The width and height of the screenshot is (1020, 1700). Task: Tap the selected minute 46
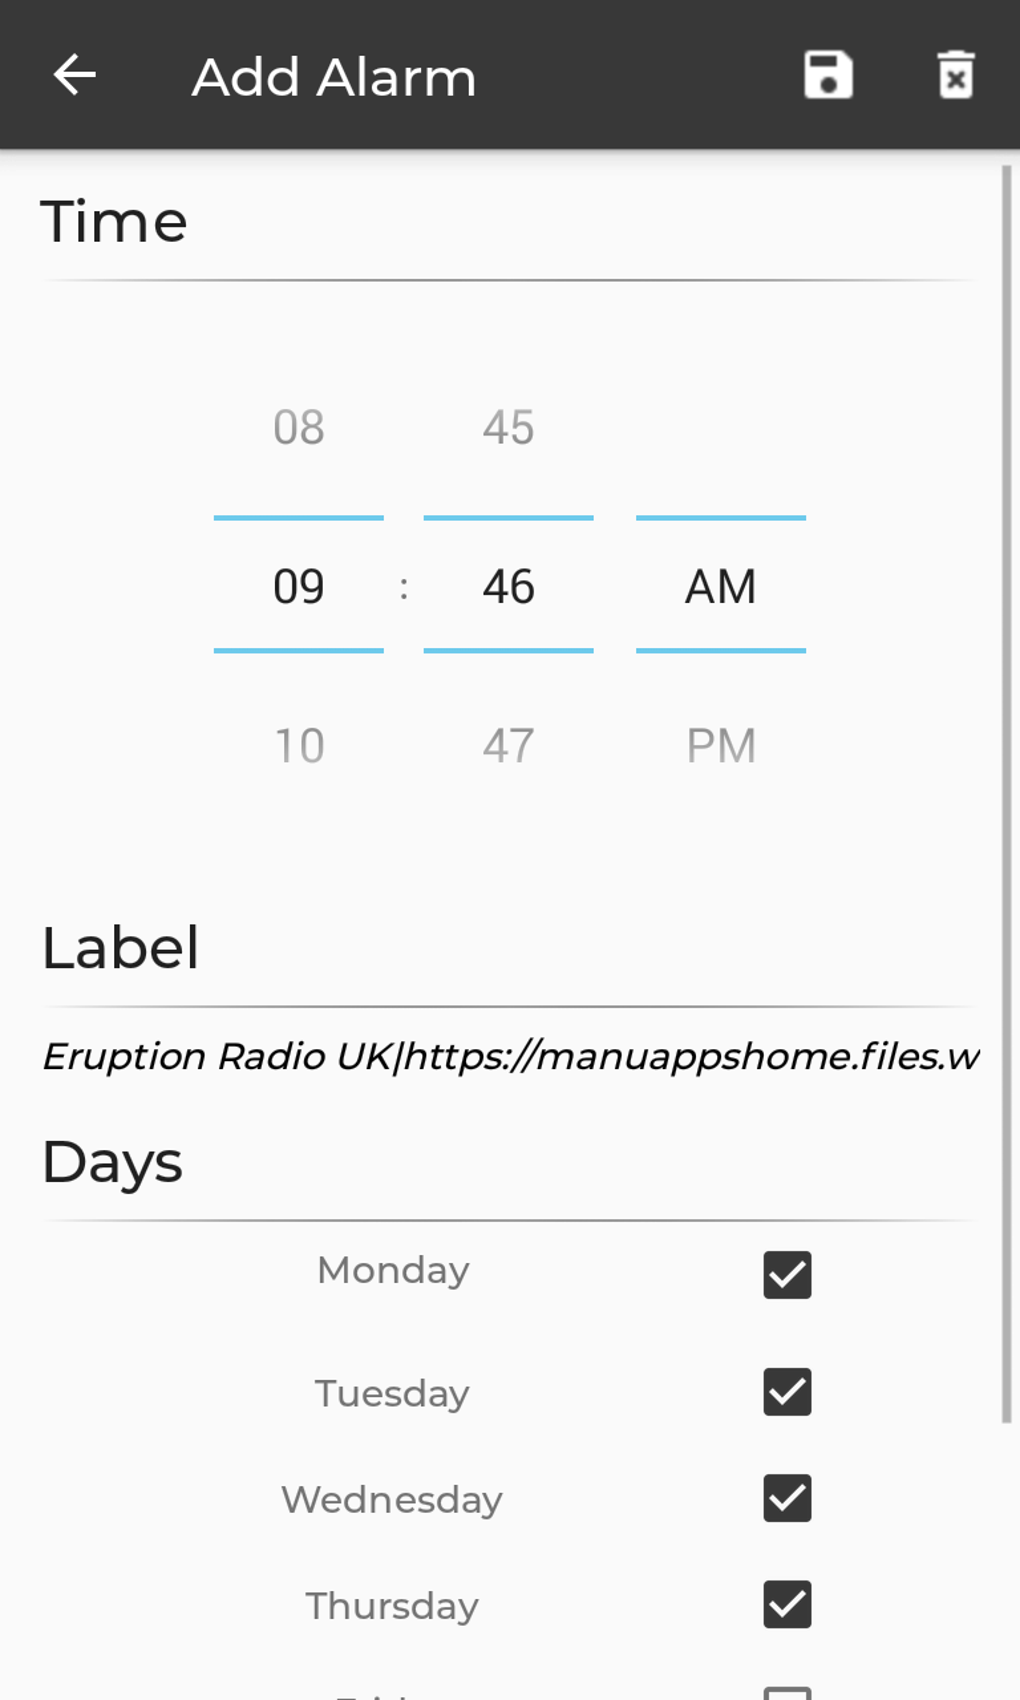tap(508, 586)
